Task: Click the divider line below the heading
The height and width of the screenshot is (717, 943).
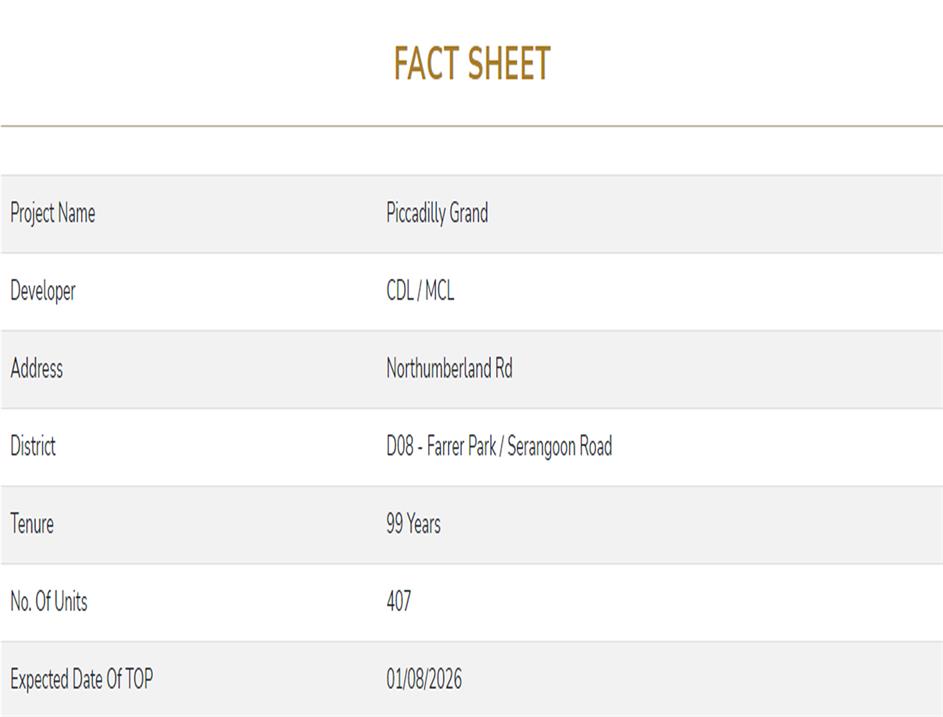Action: [x=471, y=126]
